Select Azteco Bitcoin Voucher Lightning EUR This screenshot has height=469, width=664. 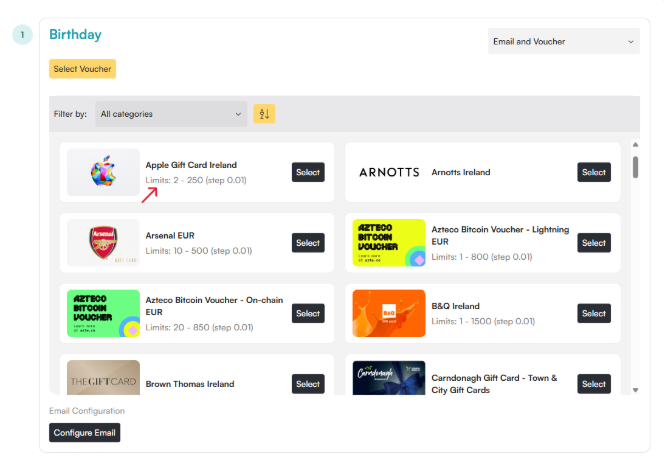click(x=594, y=243)
